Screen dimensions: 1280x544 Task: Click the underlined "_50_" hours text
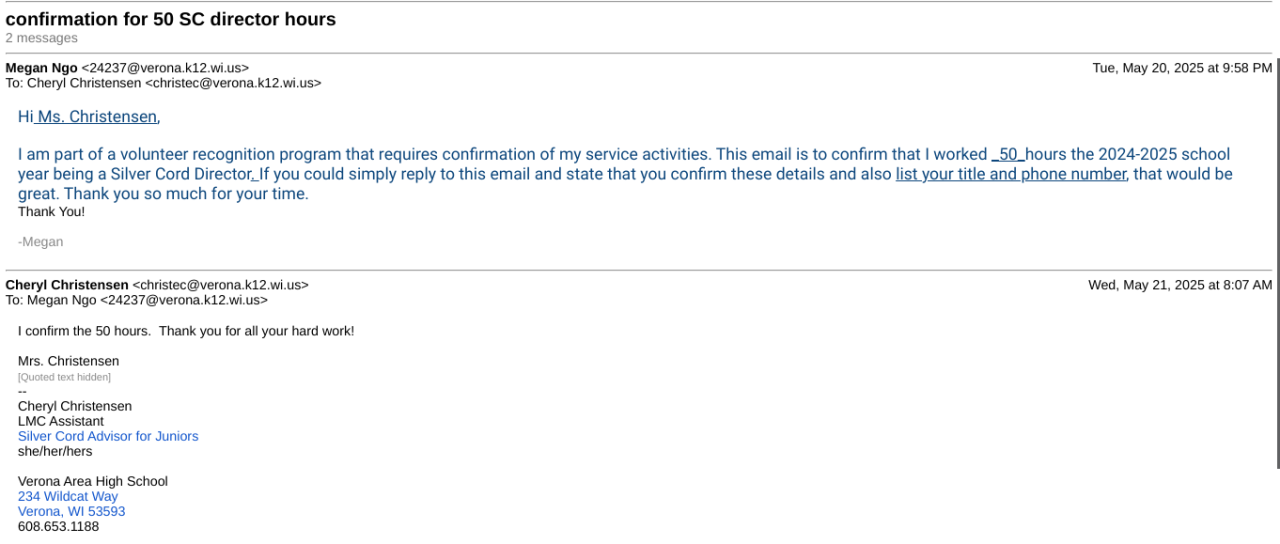[1008, 154]
